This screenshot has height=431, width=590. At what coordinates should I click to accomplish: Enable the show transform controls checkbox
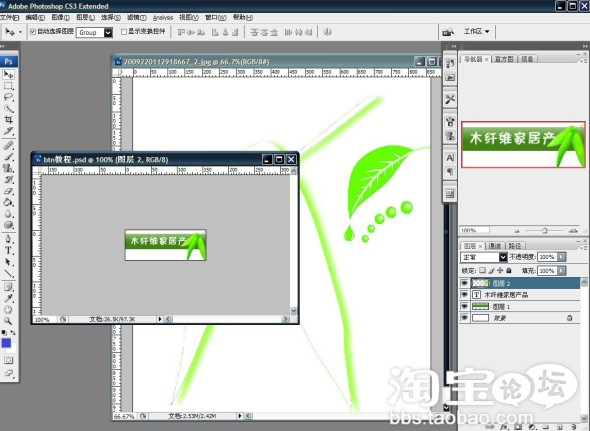point(123,32)
